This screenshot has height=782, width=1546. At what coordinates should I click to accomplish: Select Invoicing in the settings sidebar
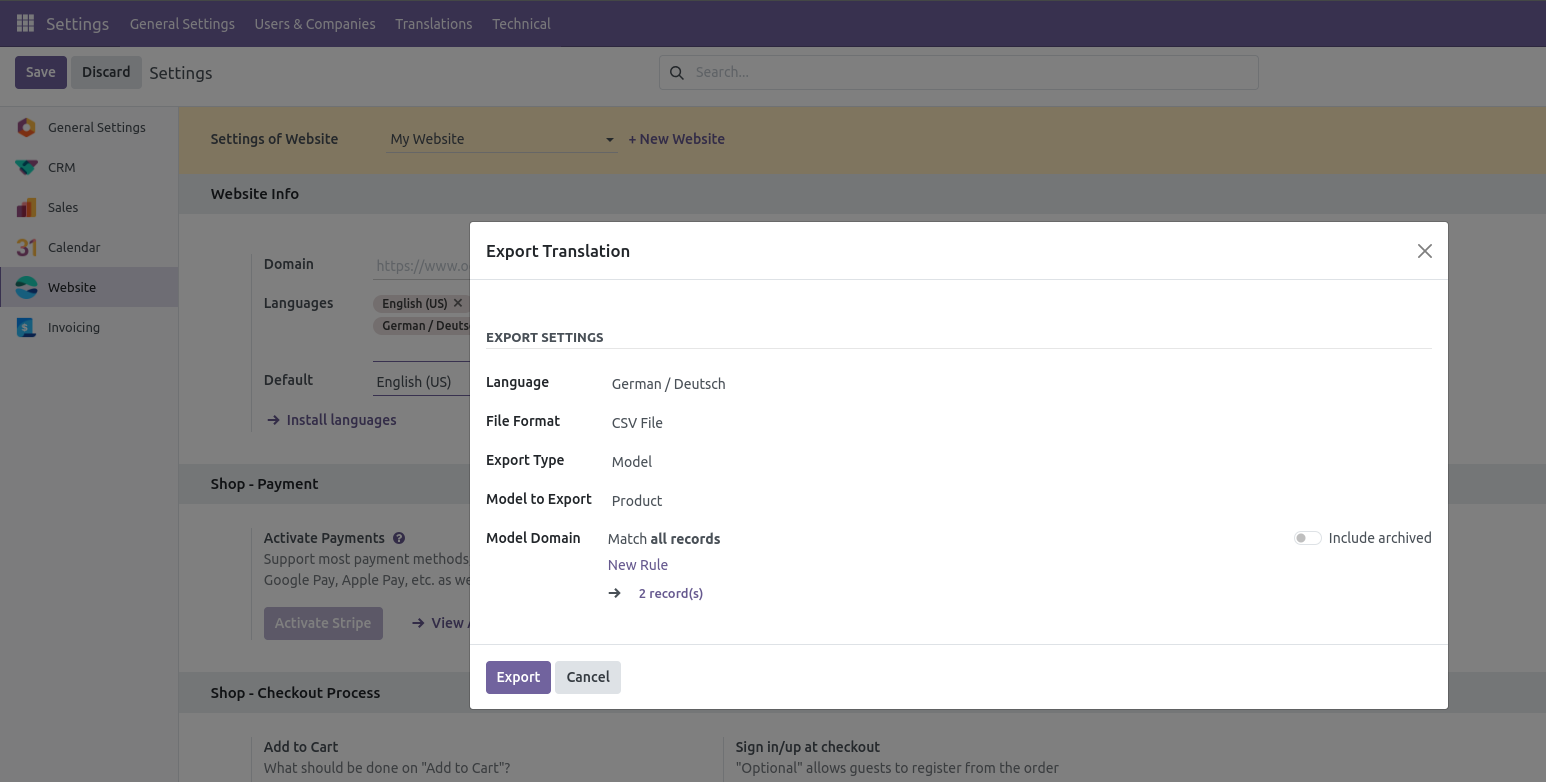(89, 327)
